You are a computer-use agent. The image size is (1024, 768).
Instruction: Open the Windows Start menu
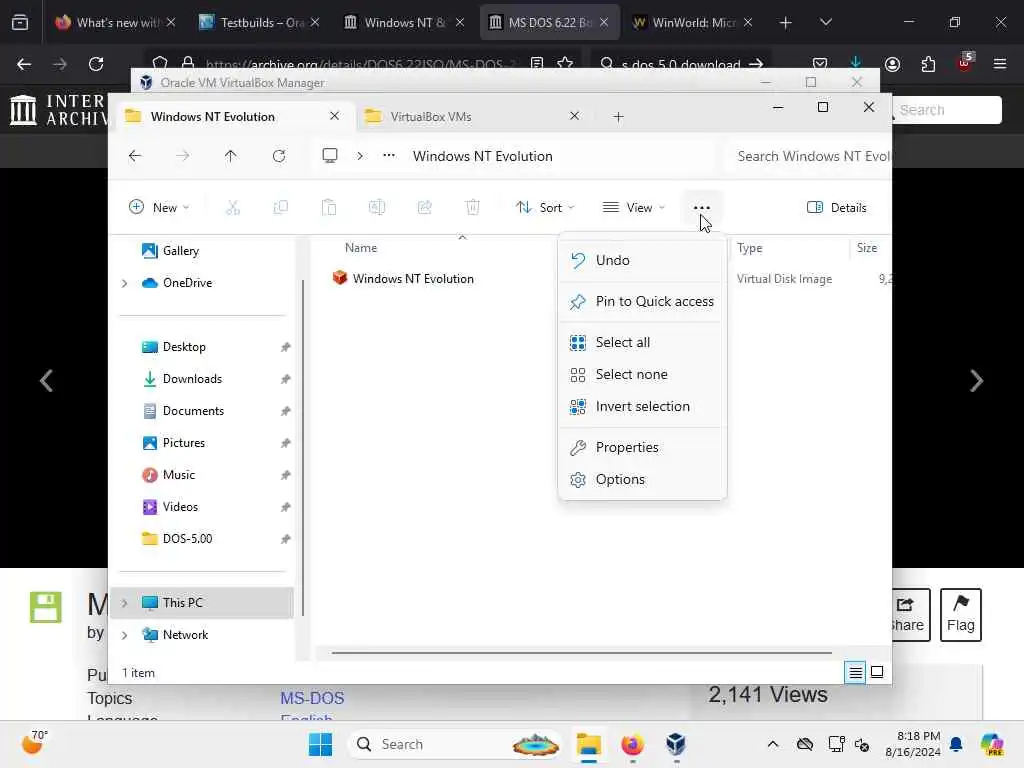click(320, 744)
